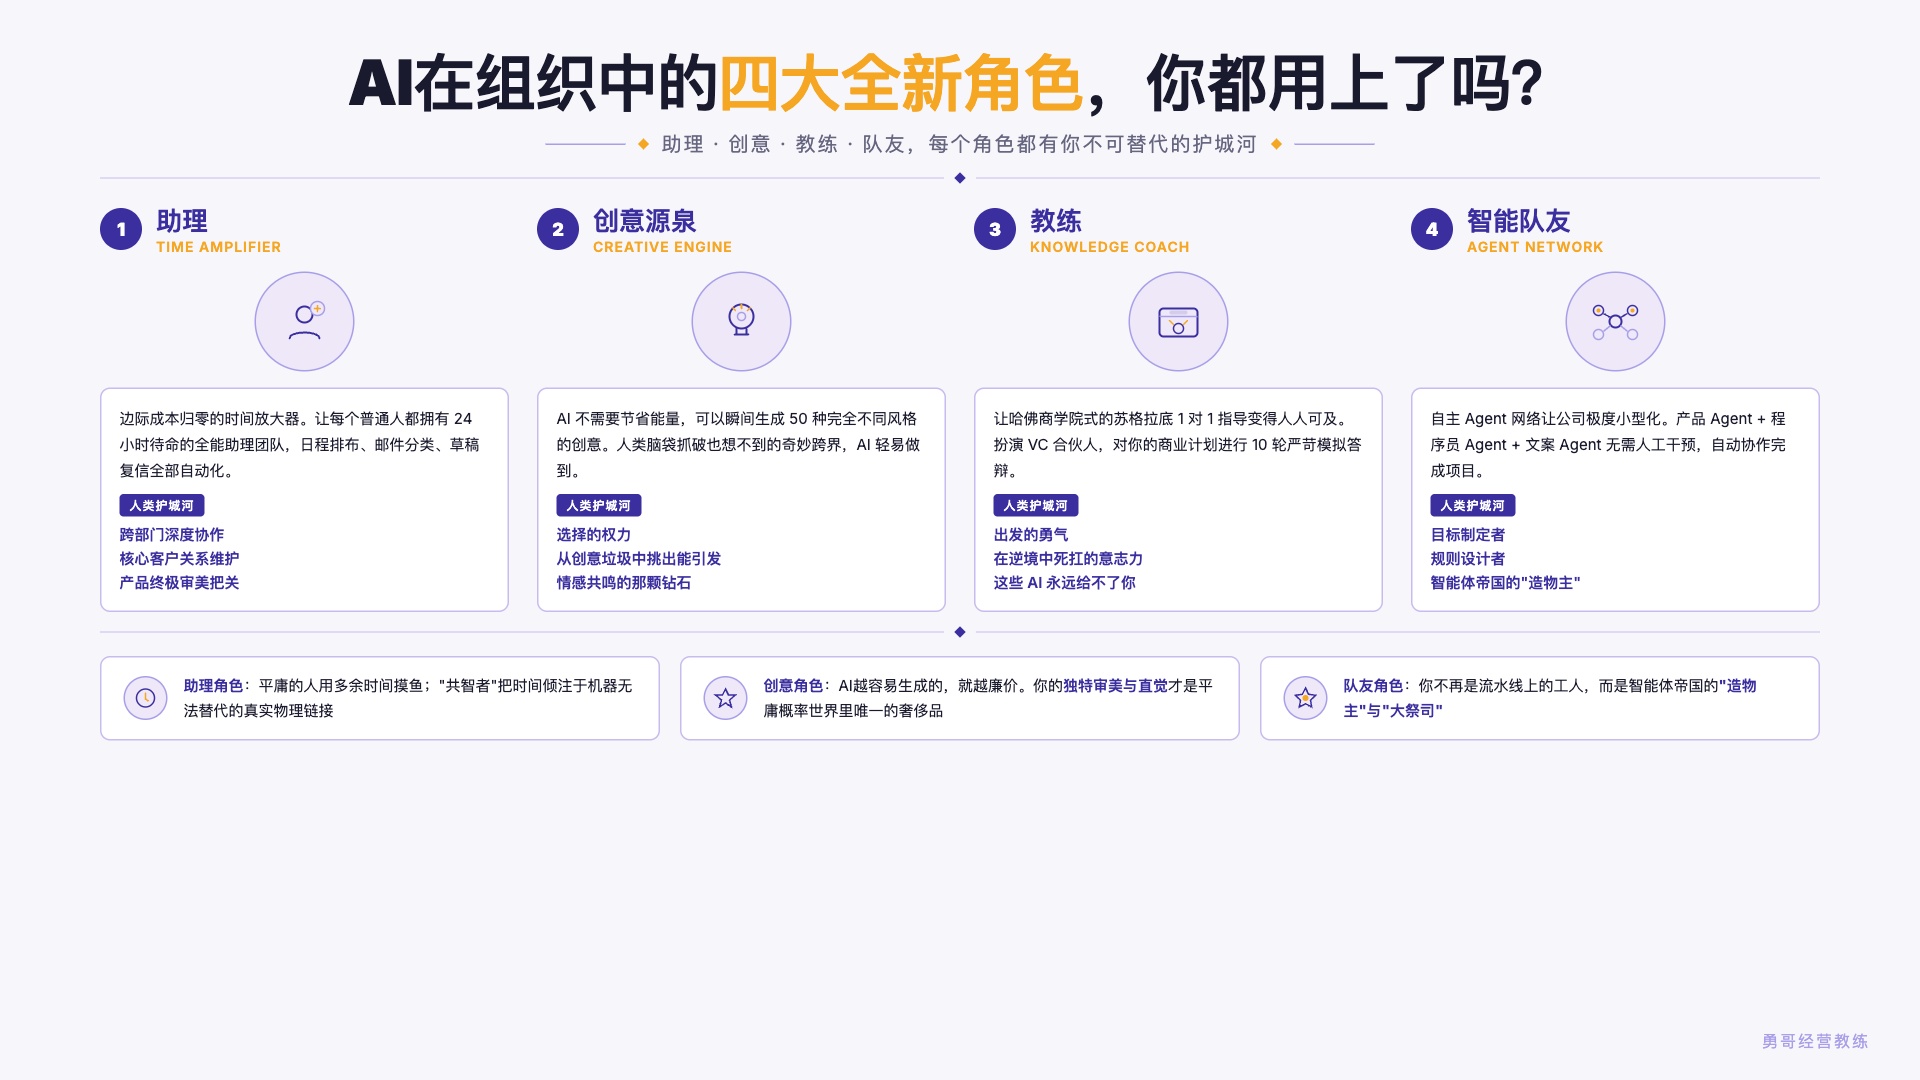Click the heading 教练
Image resolution: width=1920 pixels, height=1080 pixels.
(1056, 221)
